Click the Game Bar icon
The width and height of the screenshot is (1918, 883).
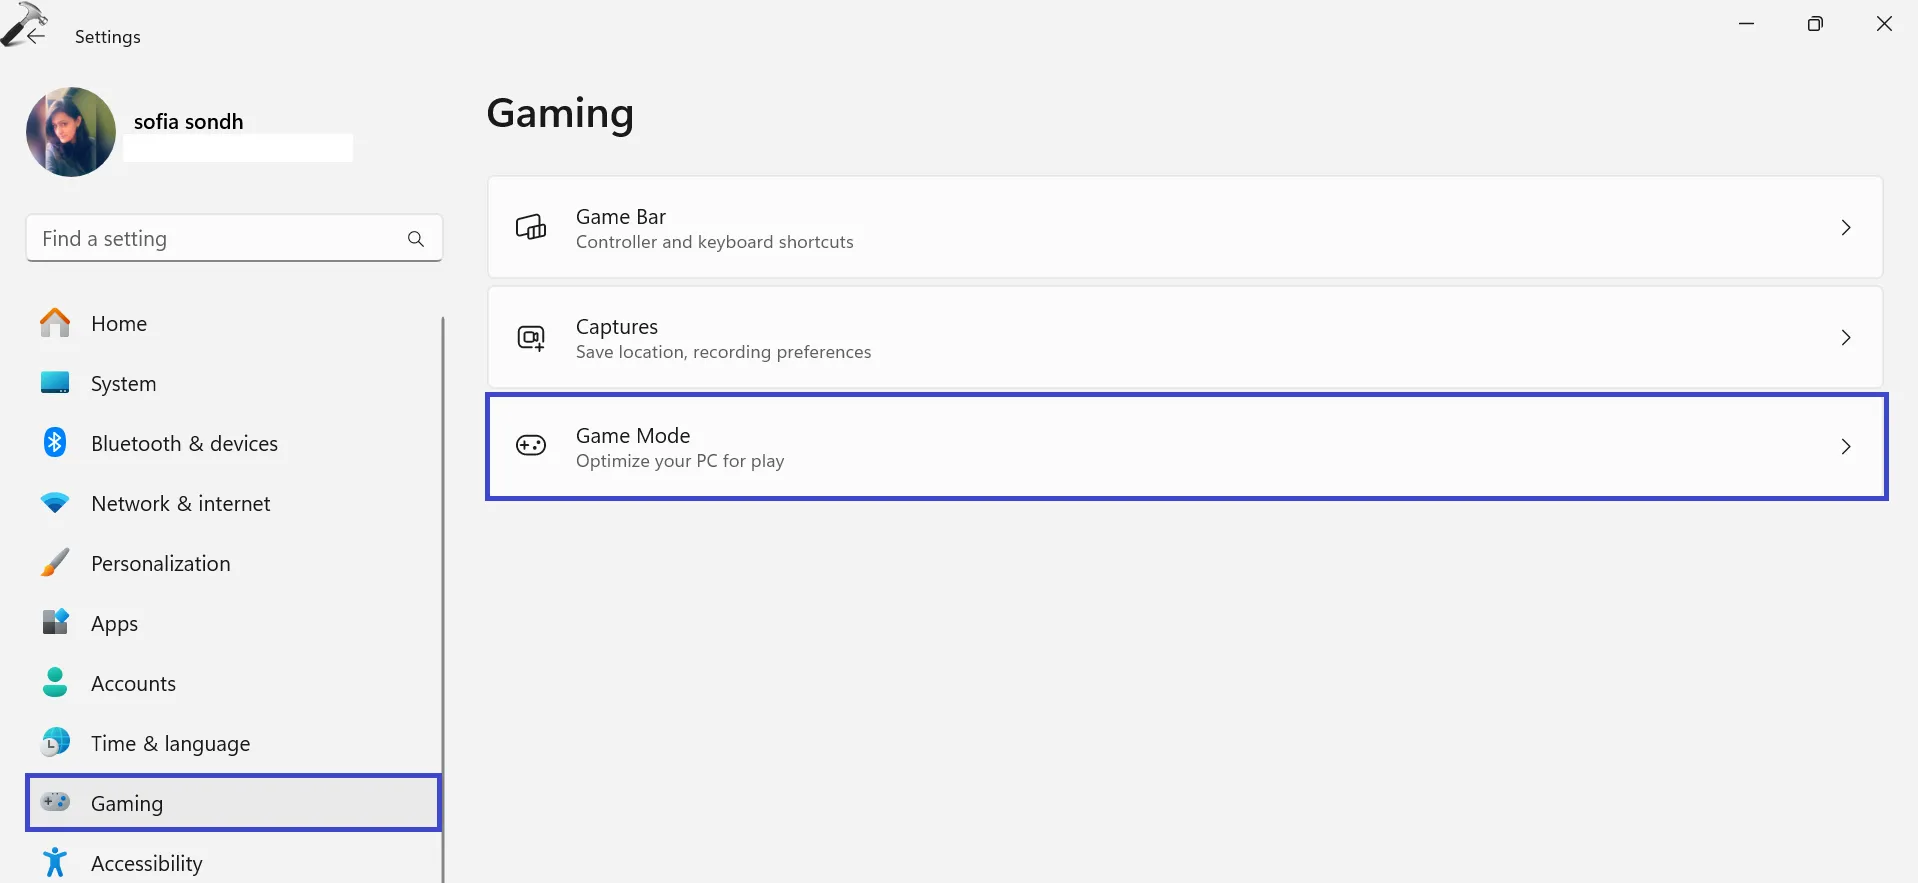[x=531, y=228]
